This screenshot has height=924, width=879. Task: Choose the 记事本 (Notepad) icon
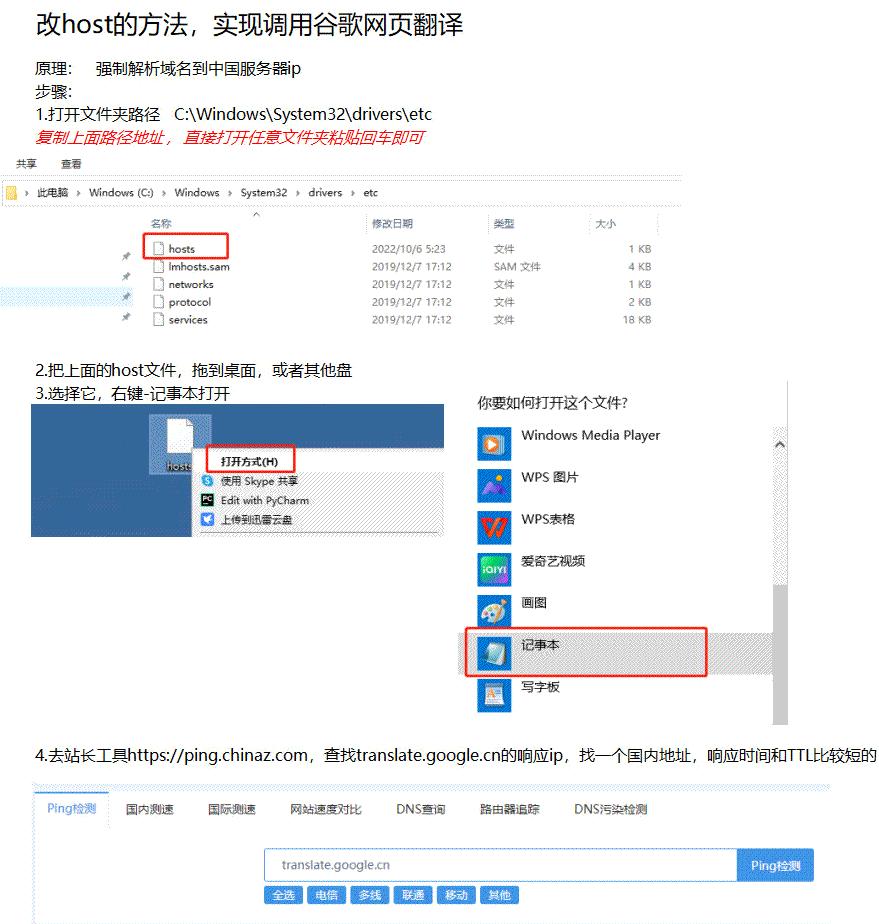[x=495, y=651]
